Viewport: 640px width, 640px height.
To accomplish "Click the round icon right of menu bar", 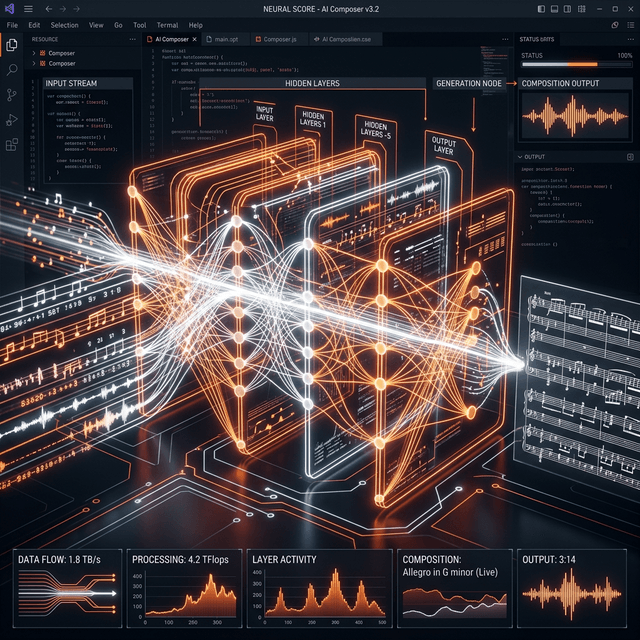I will point(615,25).
